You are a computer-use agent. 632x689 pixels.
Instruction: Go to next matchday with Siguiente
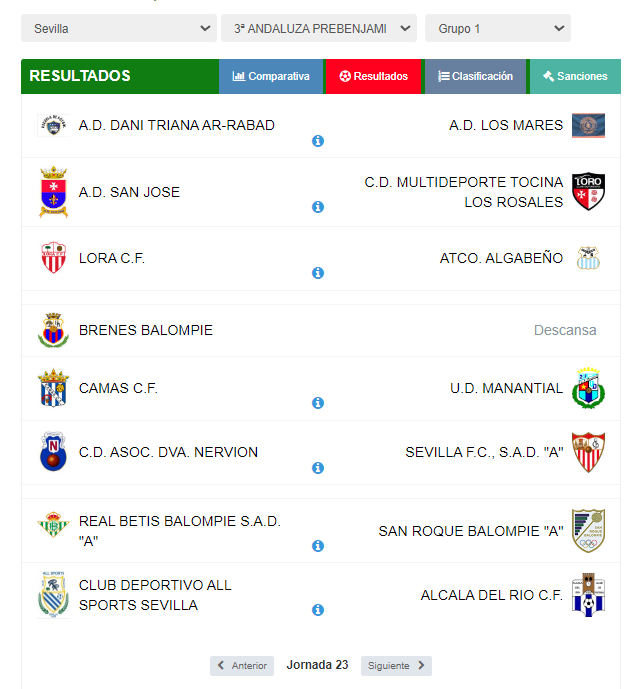tap(396, 666)
